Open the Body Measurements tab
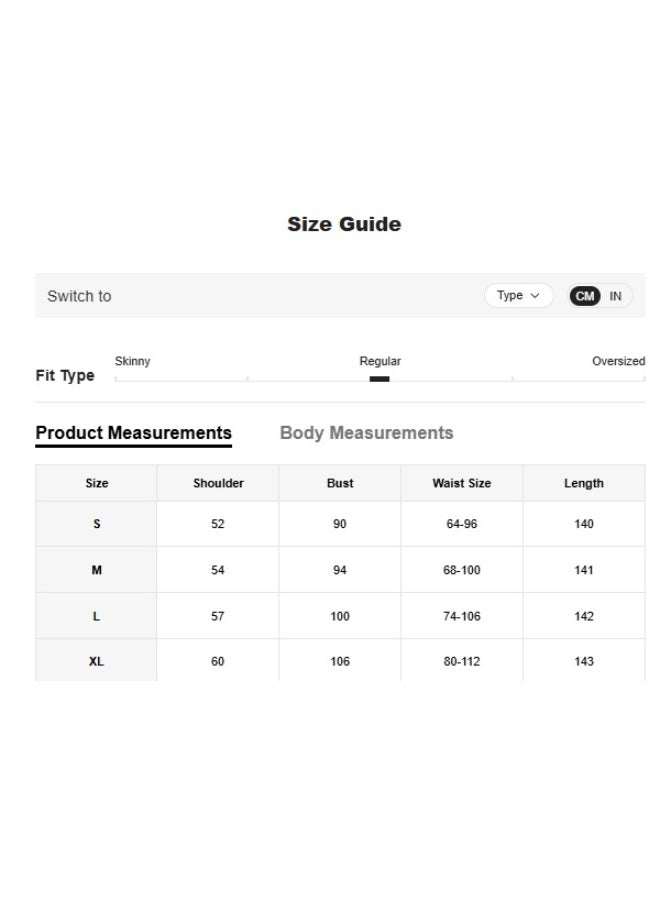Image resolution: width=660 pixels, height=900 pixels. click(366, 433)
